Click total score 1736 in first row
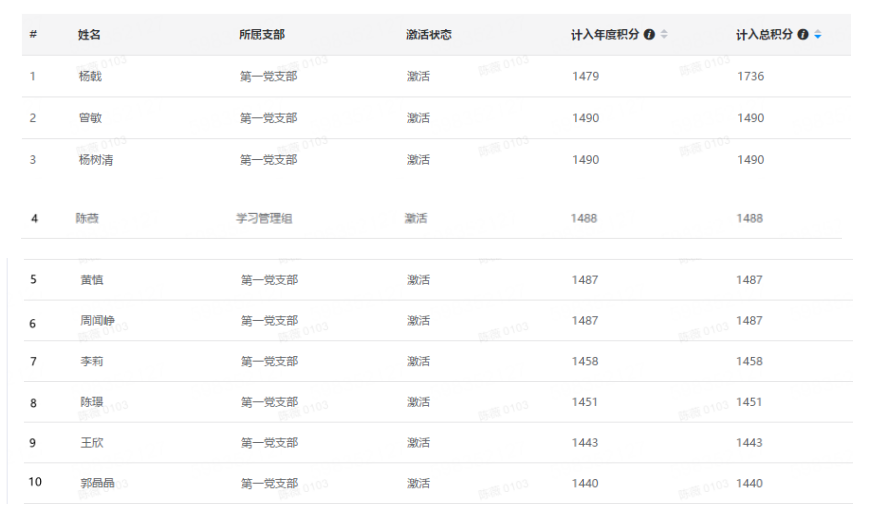The height and width of the screenshot is (515, 893). tap(750, 76)
